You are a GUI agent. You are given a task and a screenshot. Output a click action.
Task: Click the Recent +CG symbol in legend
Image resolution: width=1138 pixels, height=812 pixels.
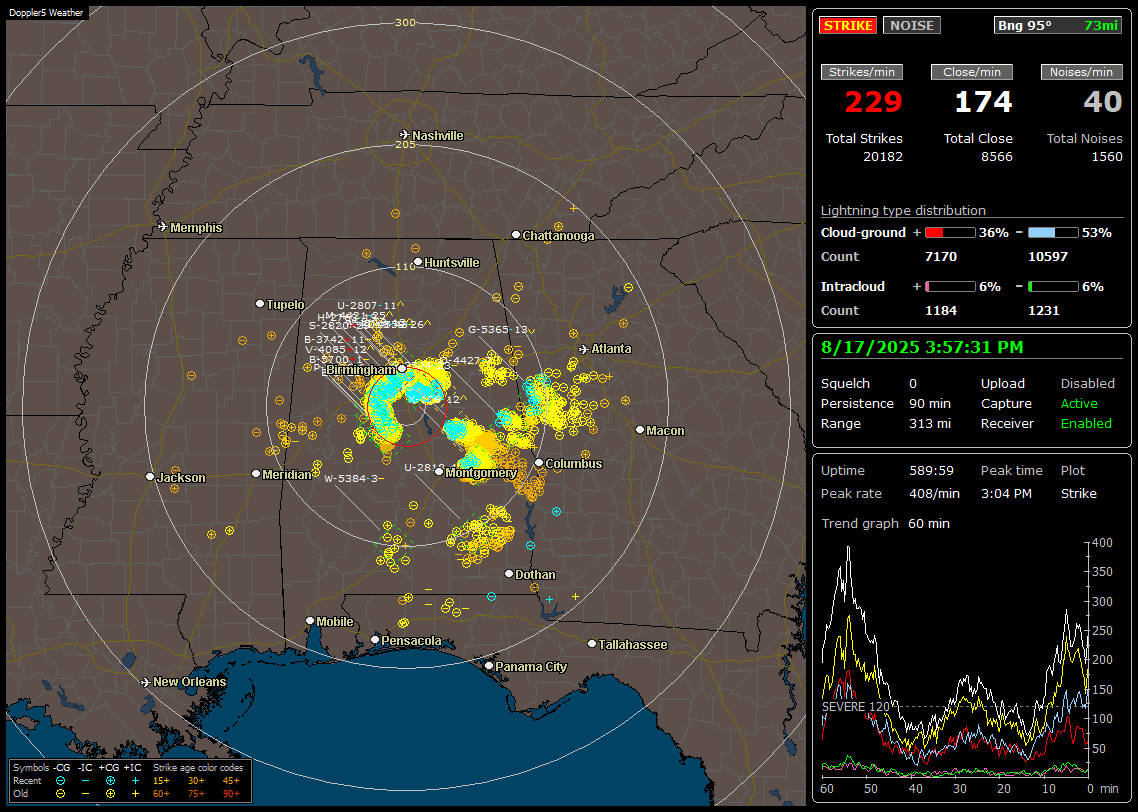[x=110, y=781]
